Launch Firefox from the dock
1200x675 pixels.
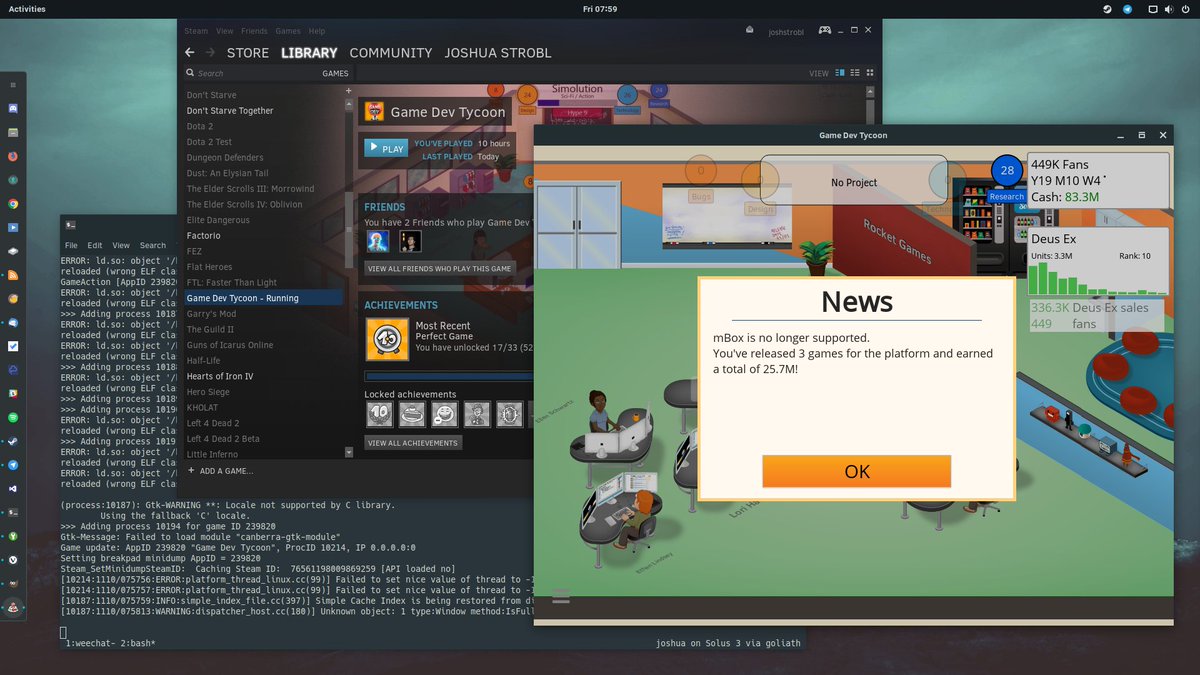(x=13, y=156)
